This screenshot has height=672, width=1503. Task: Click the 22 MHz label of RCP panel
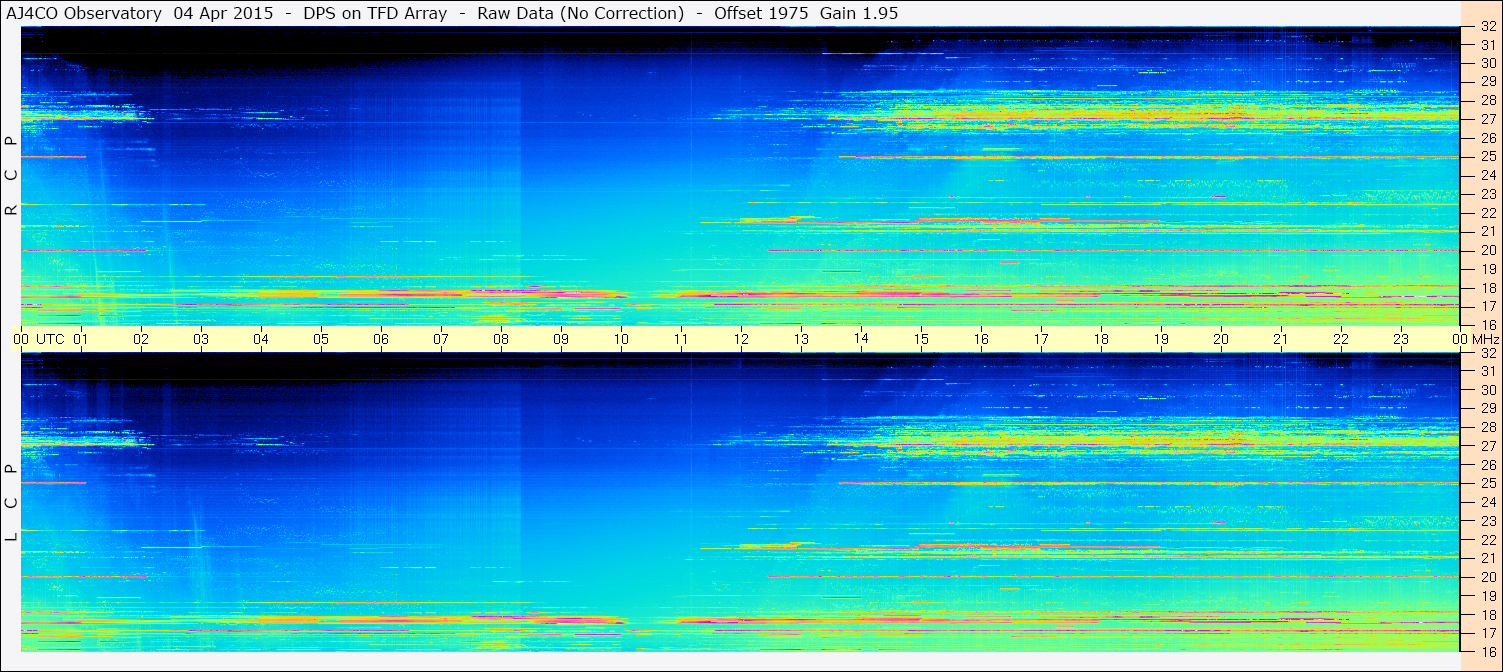coord(1487,213)
